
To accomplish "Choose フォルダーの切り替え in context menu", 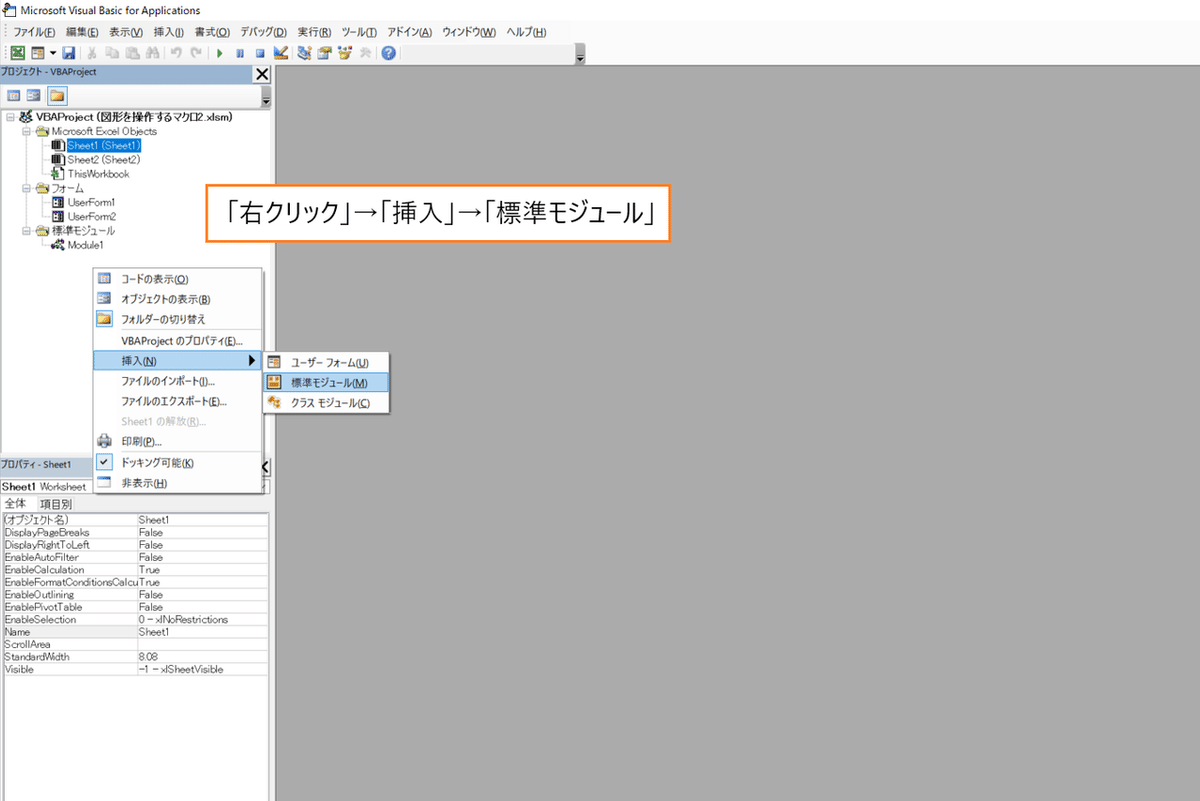I will (177, 319).
